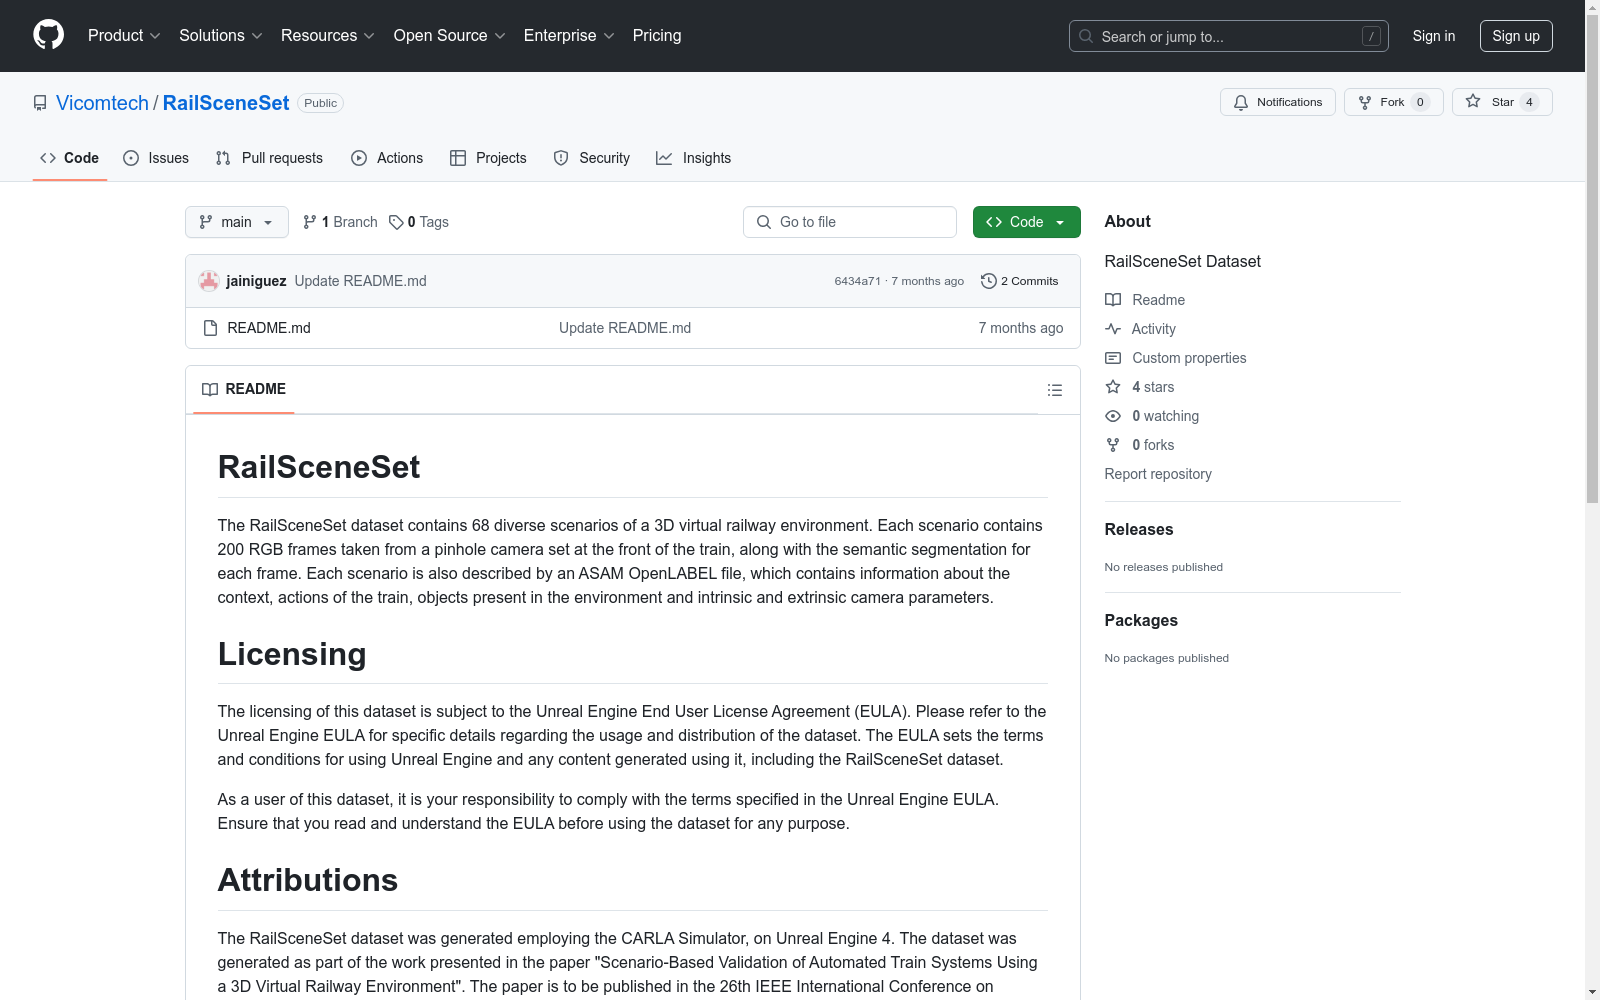Click 'Update README.md' commit message beside jainiguez
Screen dimensions: 1600x1000
(x=360, y=281)
